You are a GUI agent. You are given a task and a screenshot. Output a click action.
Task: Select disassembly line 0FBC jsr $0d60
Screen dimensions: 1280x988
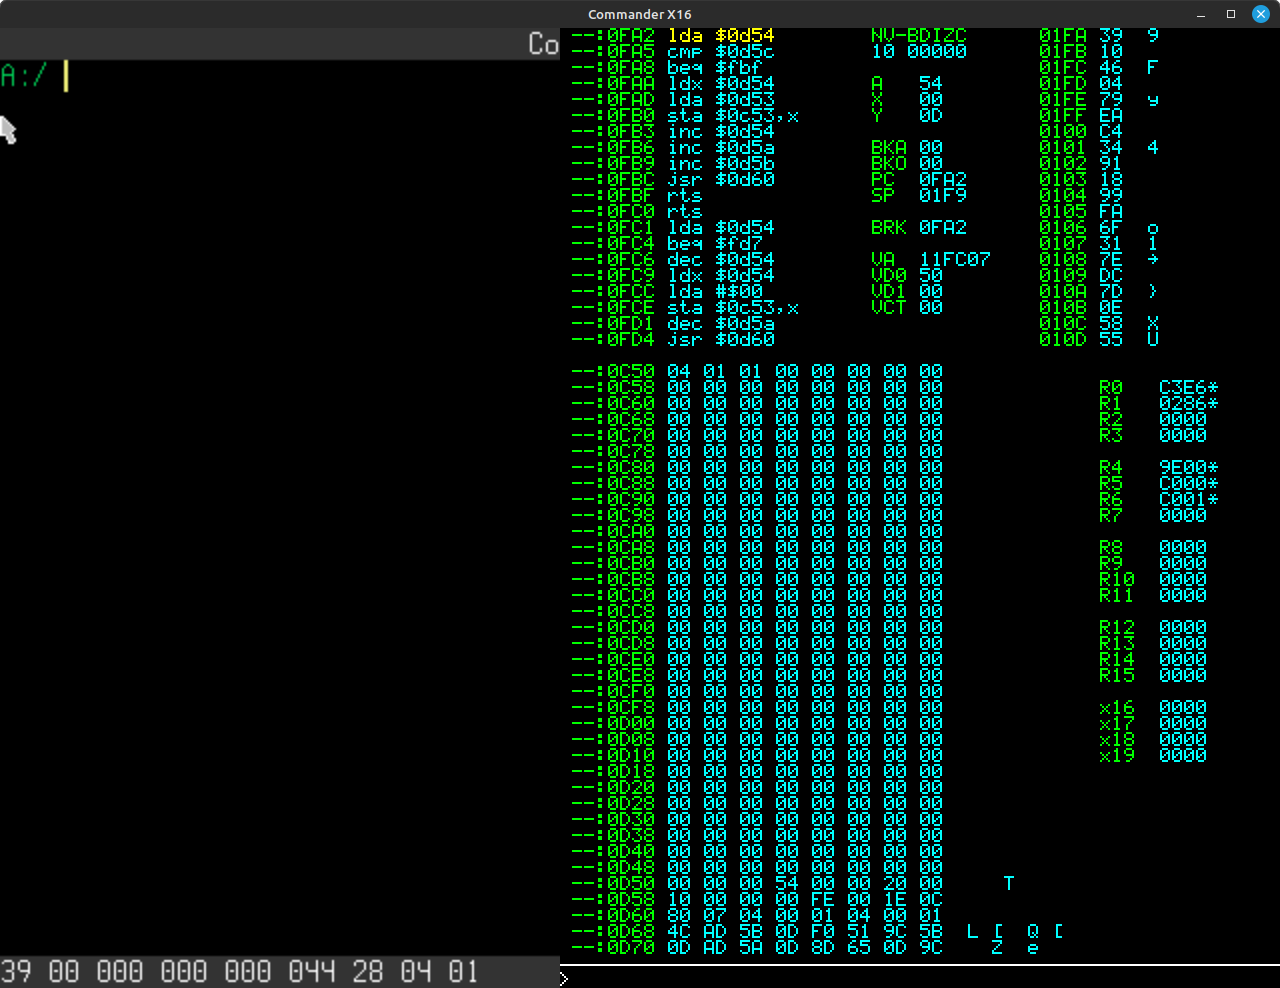point(673,180)
